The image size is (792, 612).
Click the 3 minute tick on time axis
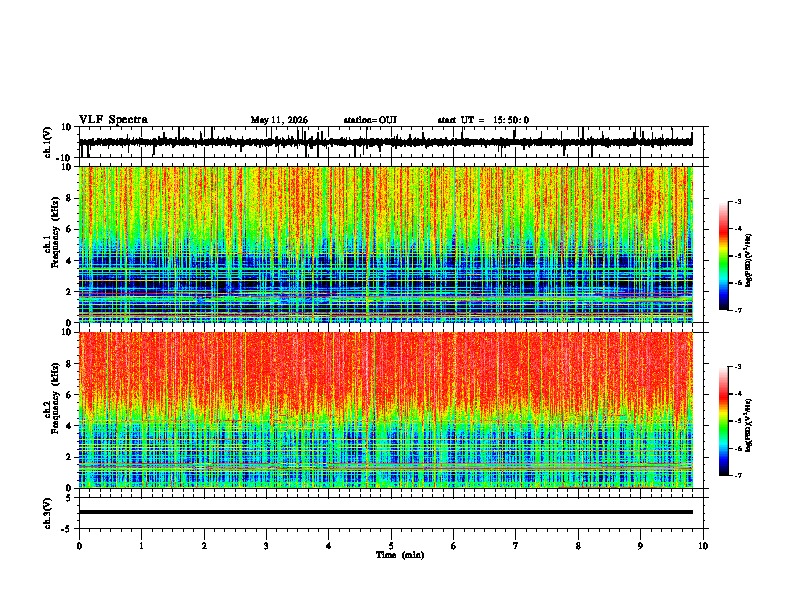coord(266,546)
